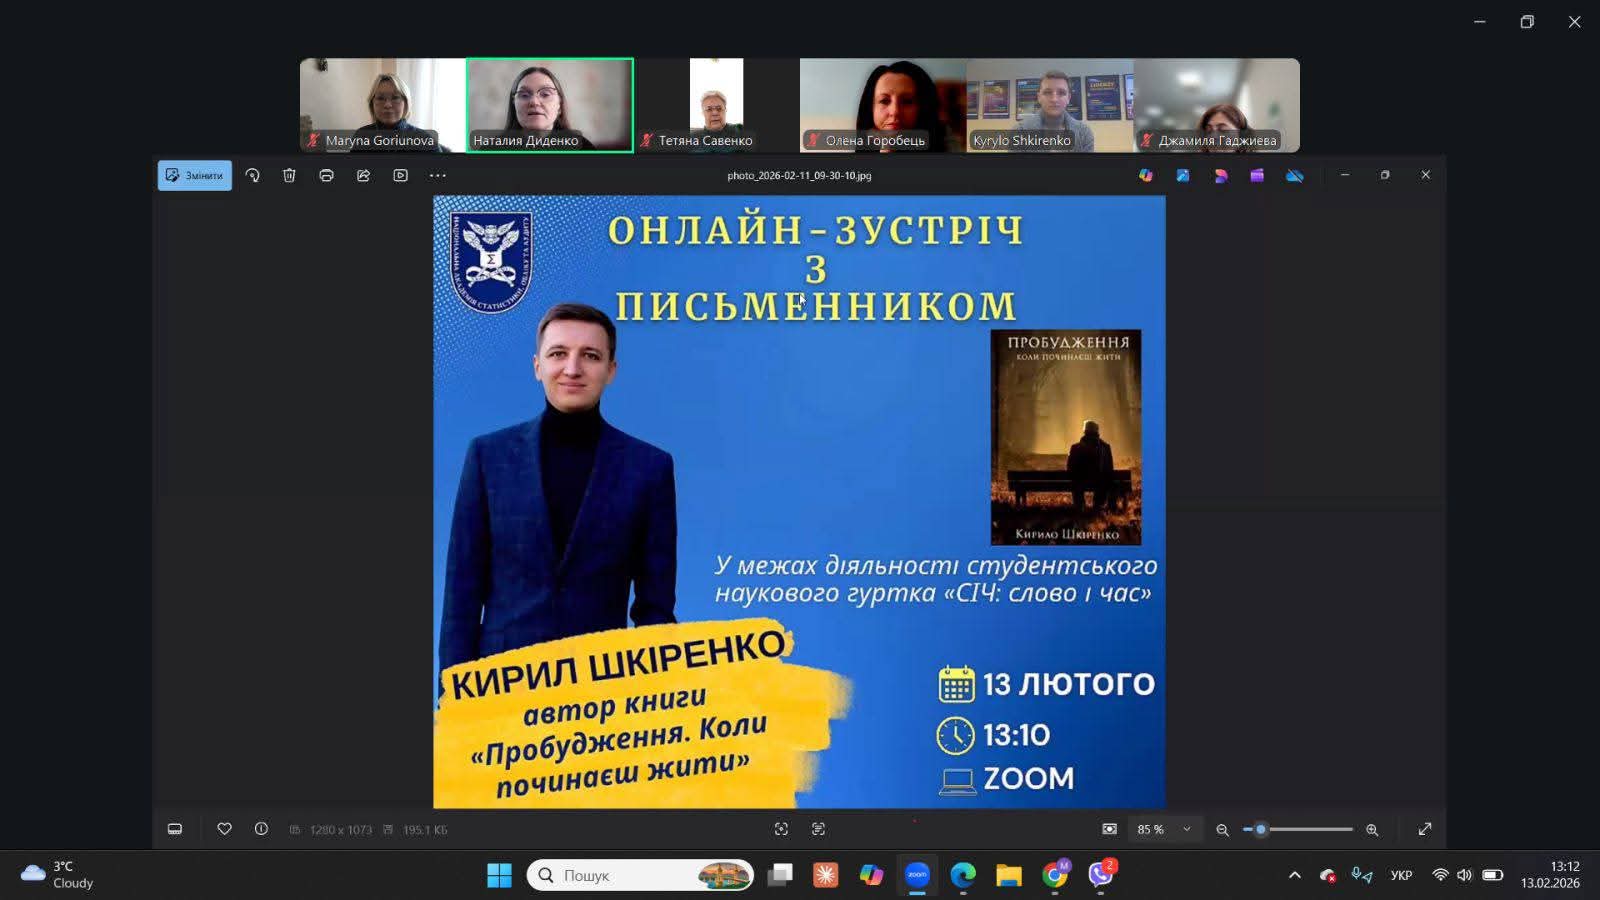Zoom in with the plus magnifier

point(1372,829)
